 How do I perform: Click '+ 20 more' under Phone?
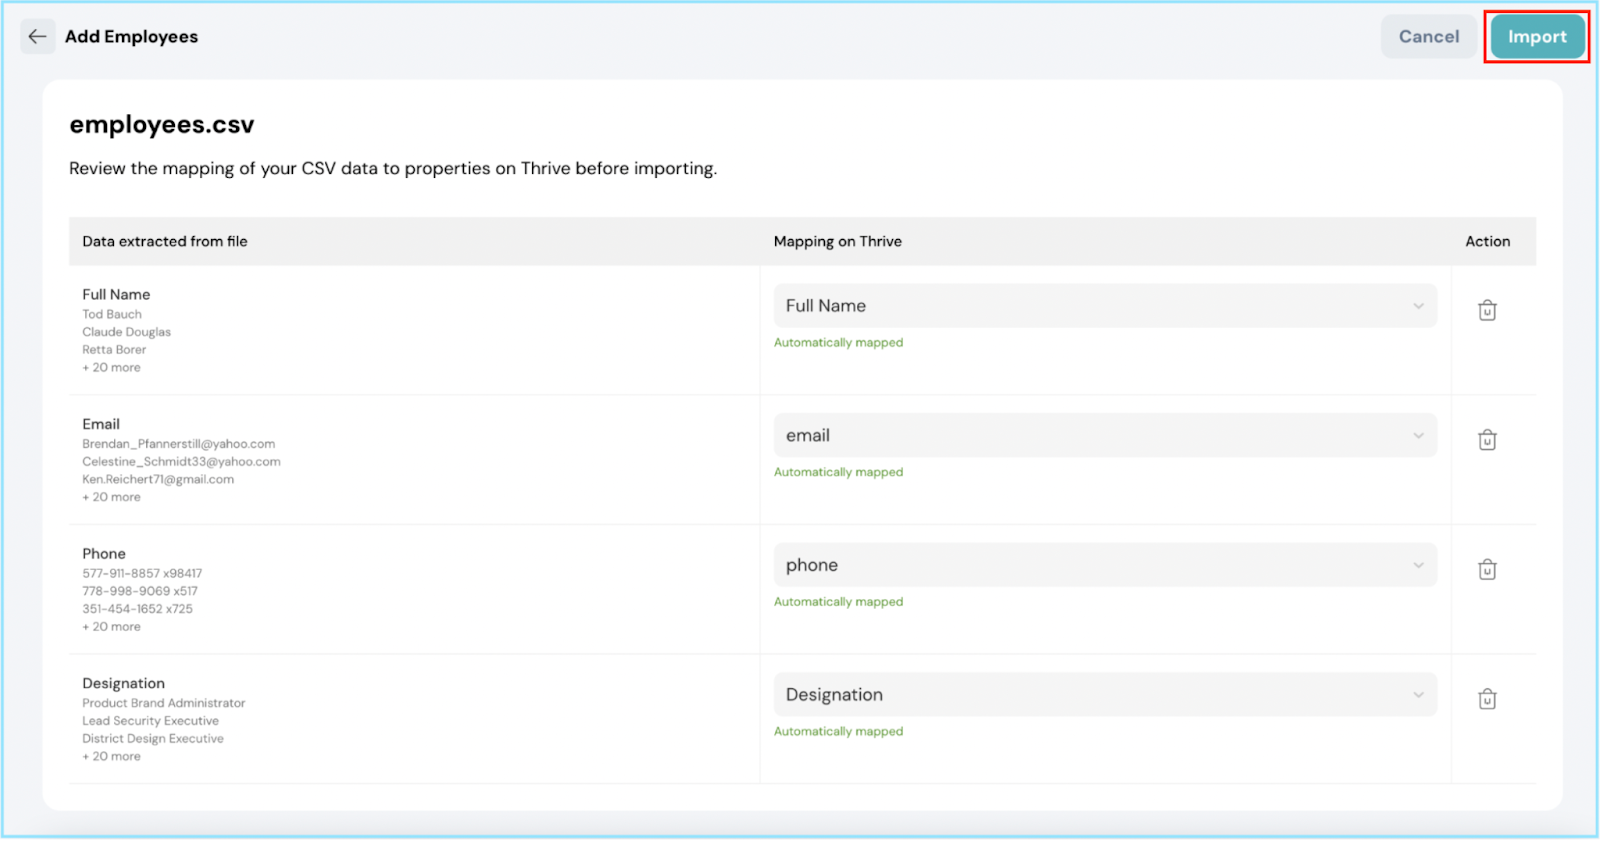(x=112, y=627)
